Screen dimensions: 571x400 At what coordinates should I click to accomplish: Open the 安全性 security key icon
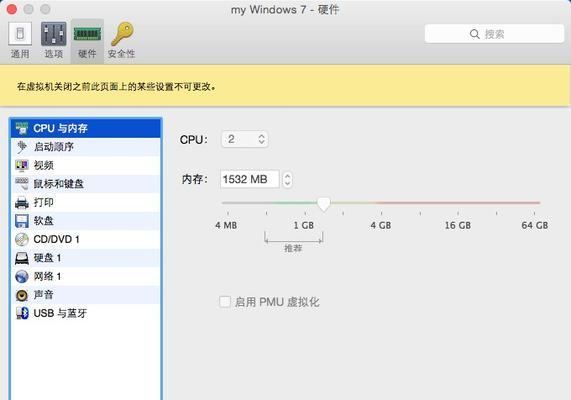(122, 34)
